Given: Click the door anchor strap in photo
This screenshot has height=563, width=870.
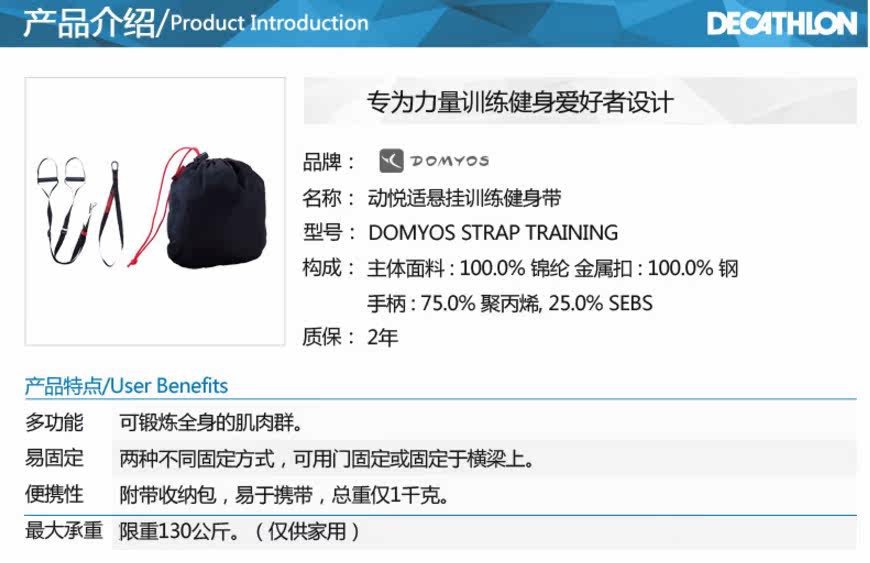Looking at the screenshot, I should click(112, 214).
